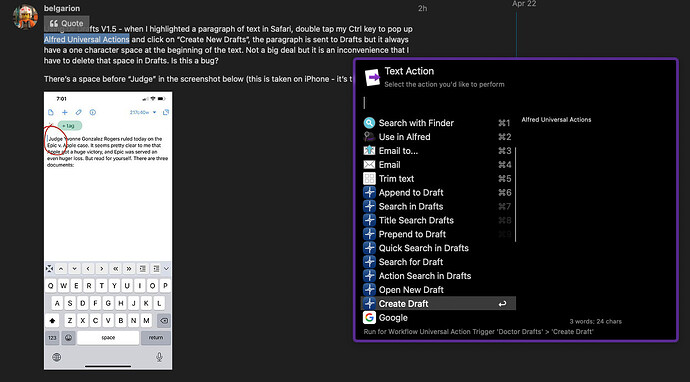Open the embedded iPhone screenshot thumbnail
690x382 pixels.
click(x=108, y=231)
